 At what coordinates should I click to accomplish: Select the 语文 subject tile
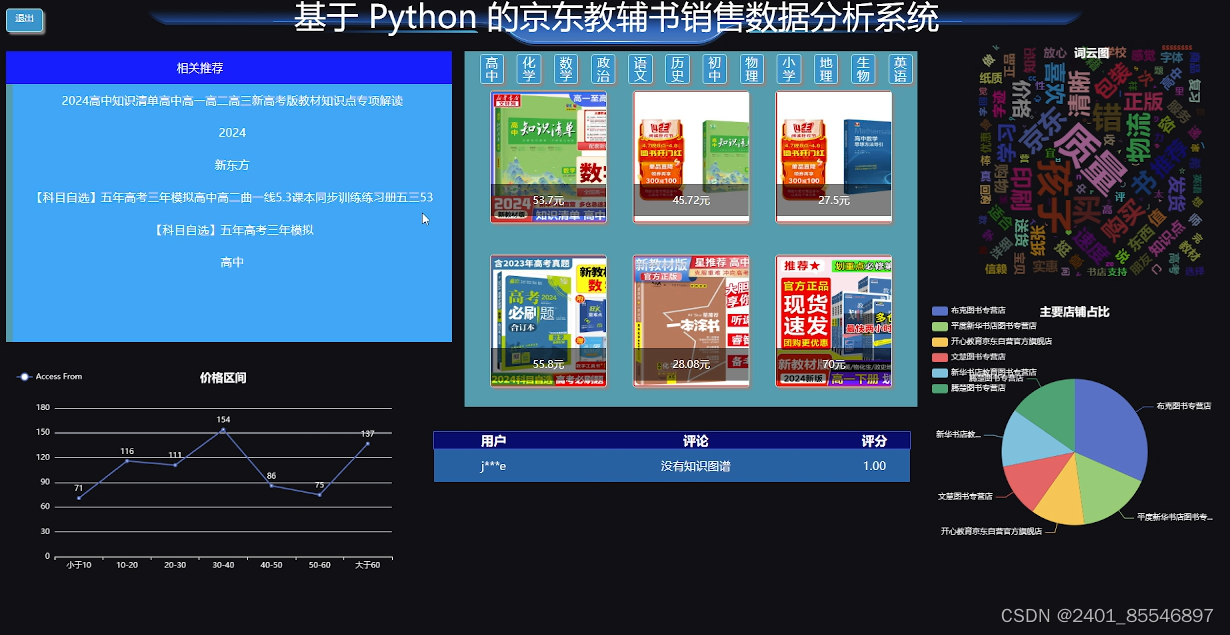(640, 68)
